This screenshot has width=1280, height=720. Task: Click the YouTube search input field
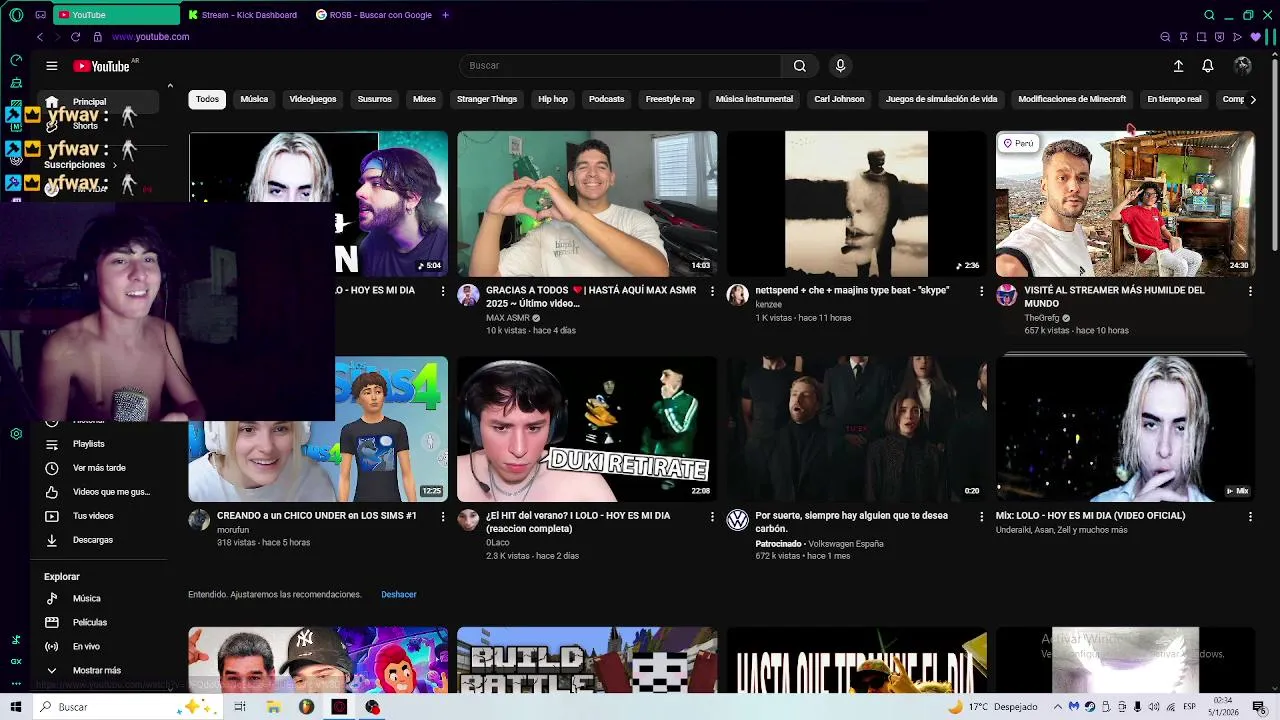[620, 66]
